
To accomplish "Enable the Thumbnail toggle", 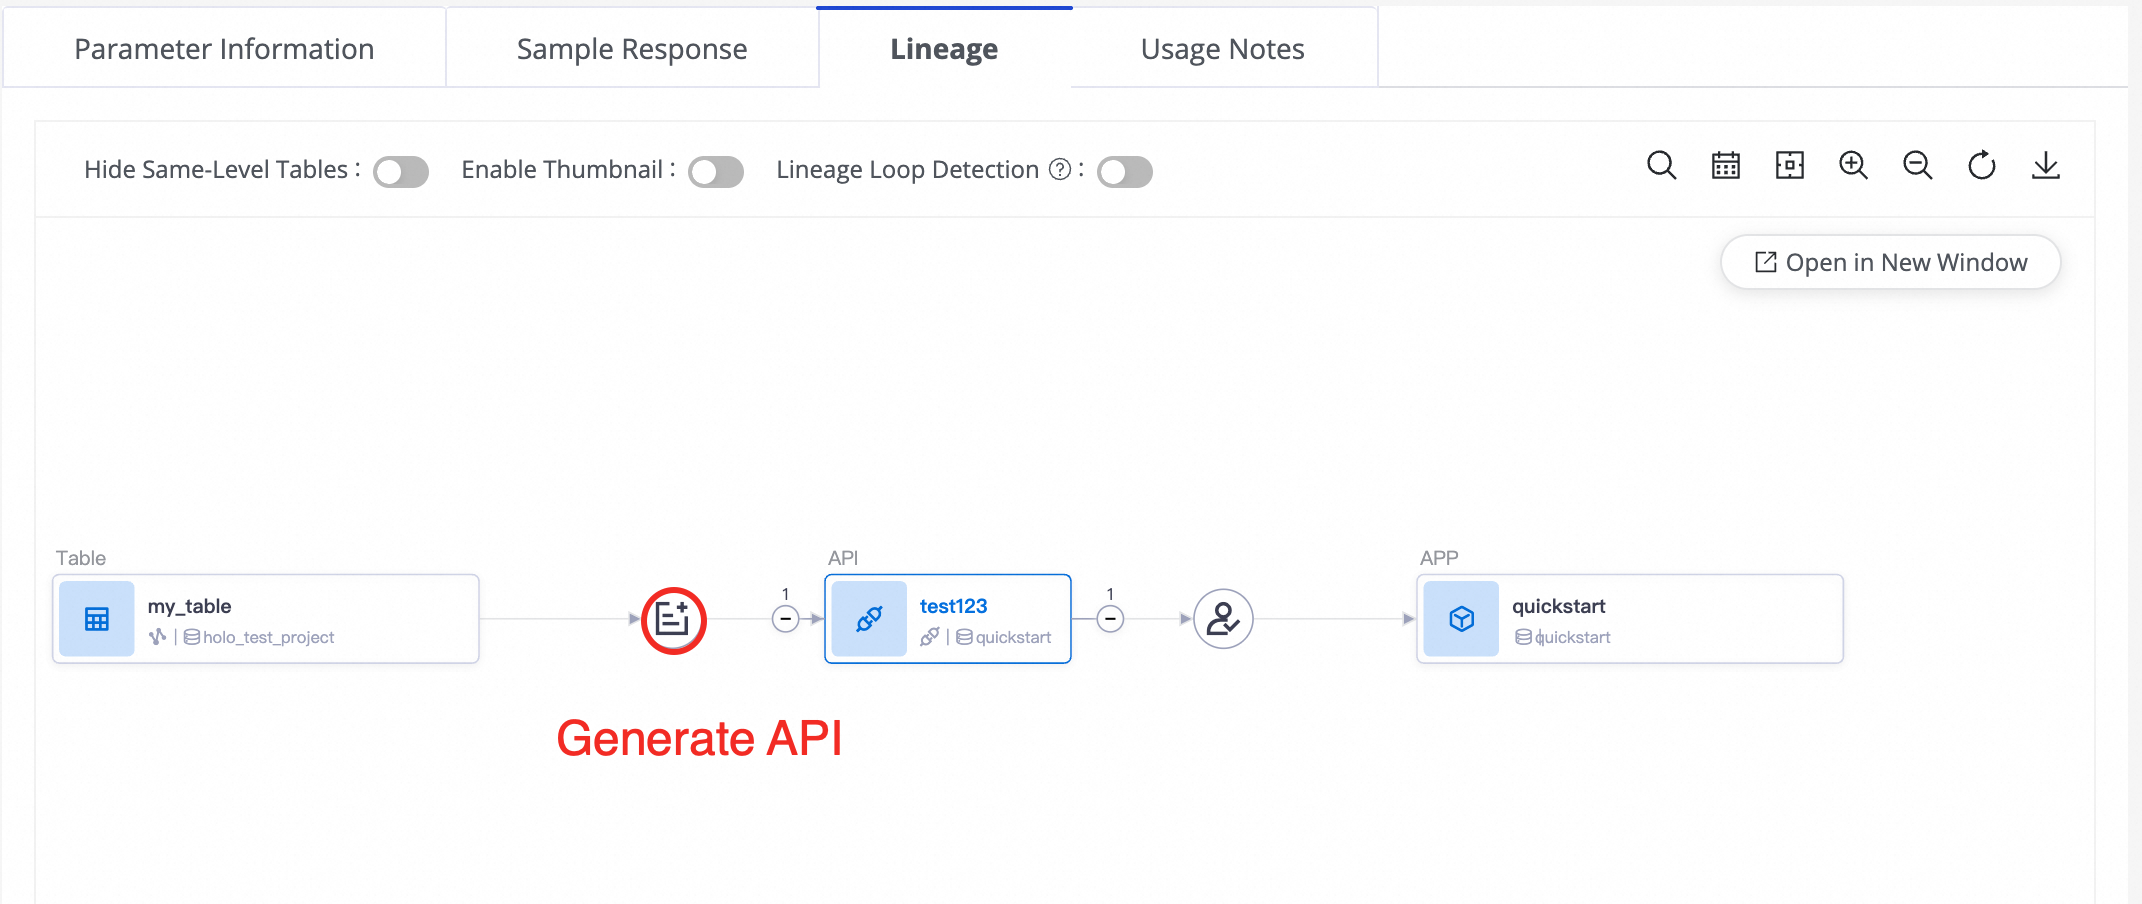I will pyautogui.click(x=716, y=172).
